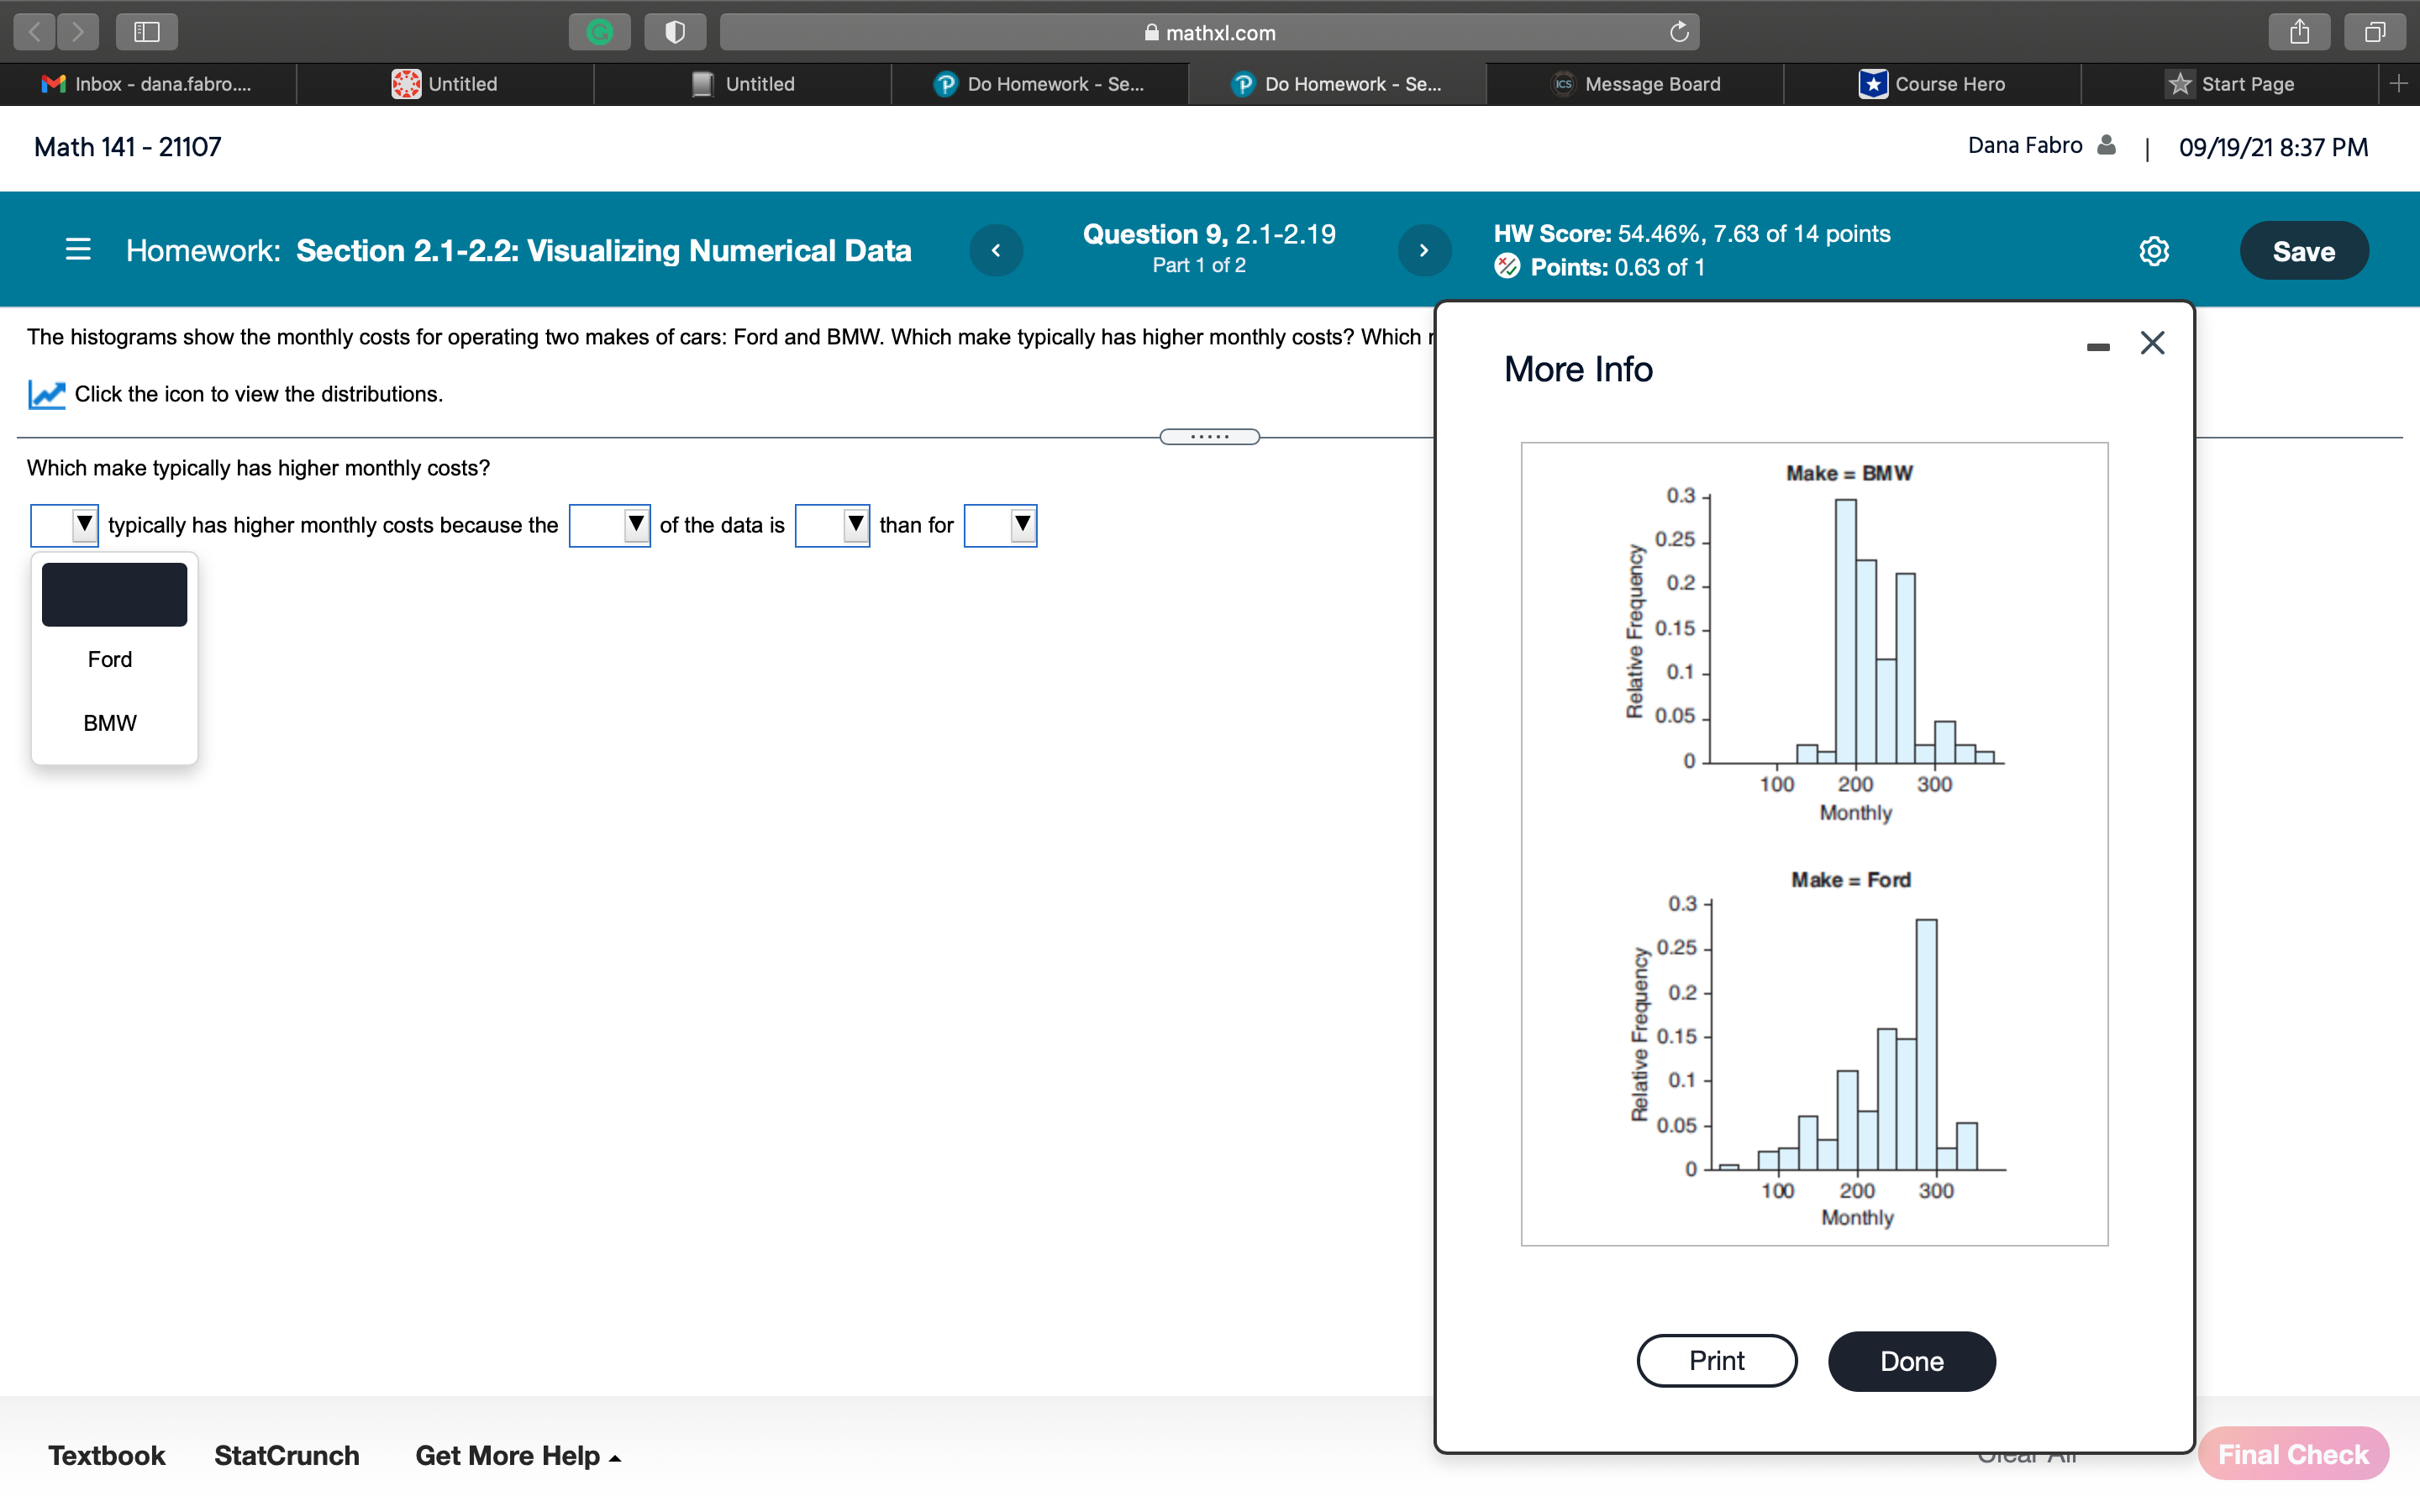Go to previous question arrow
Image resolution: width=2420 pixels, height=1512 pixels.
point(996,250)
